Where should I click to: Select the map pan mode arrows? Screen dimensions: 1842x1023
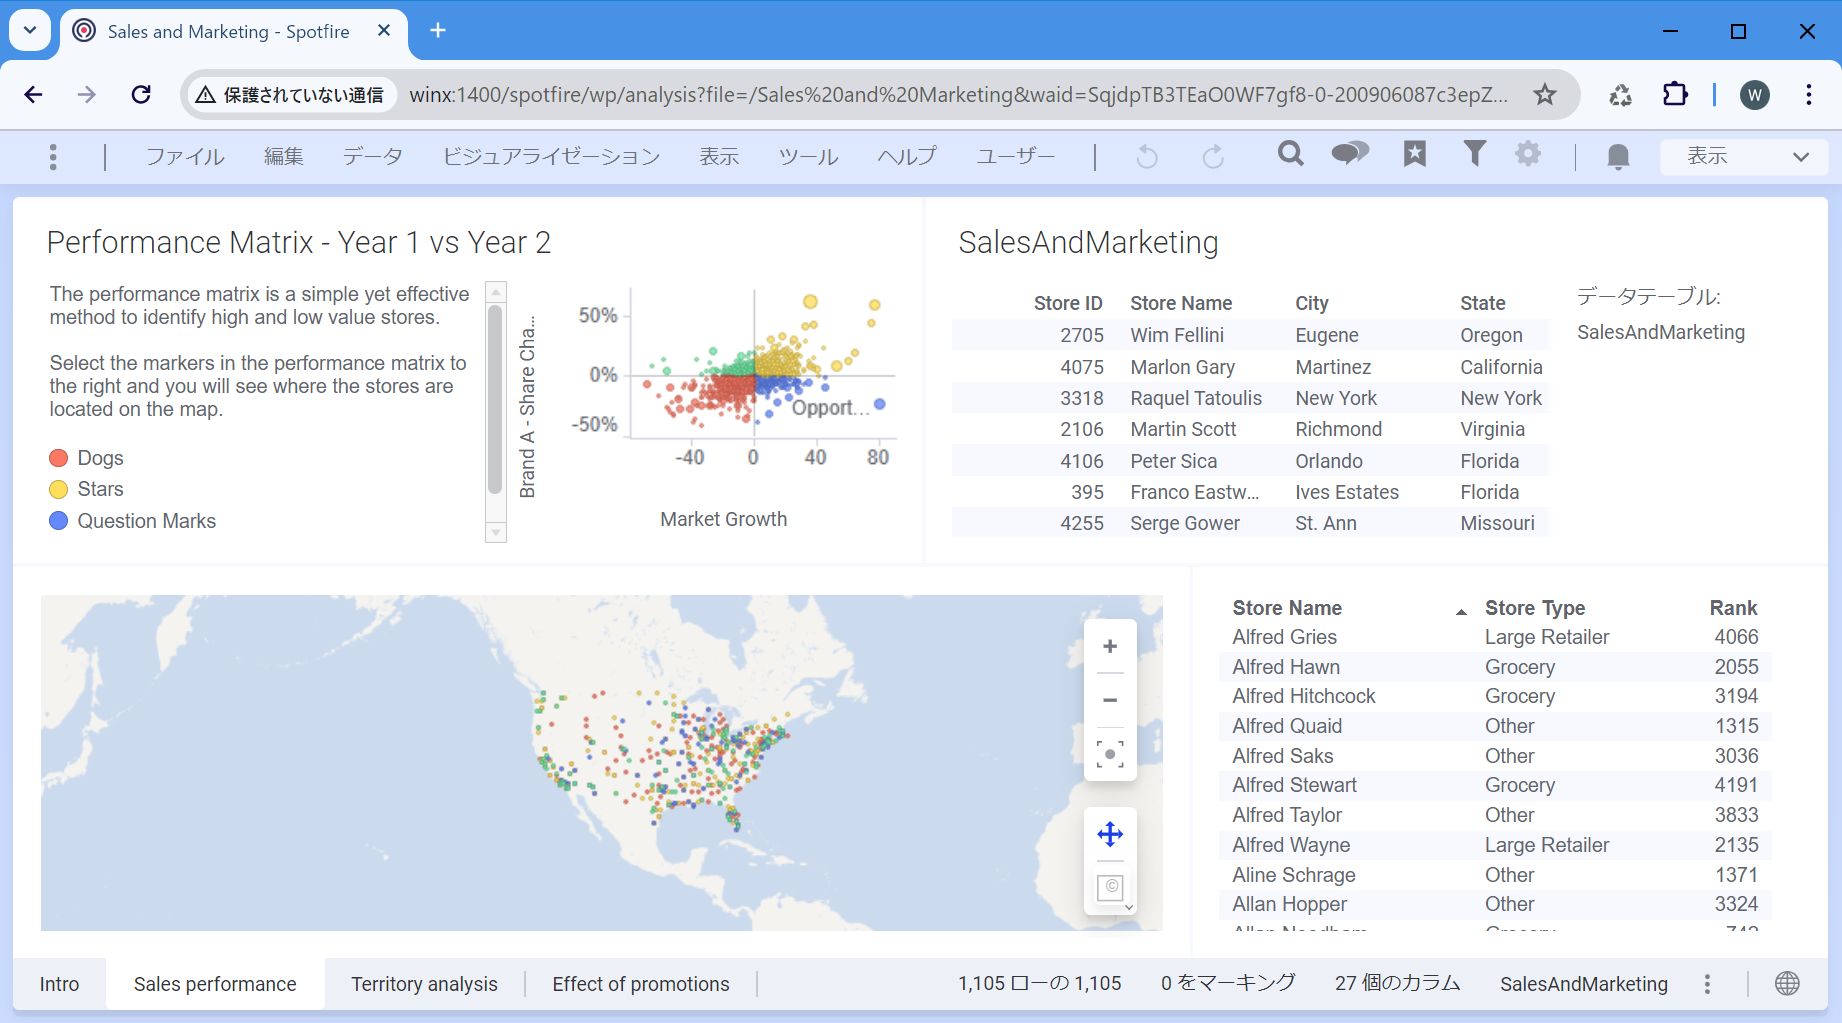1110,834
